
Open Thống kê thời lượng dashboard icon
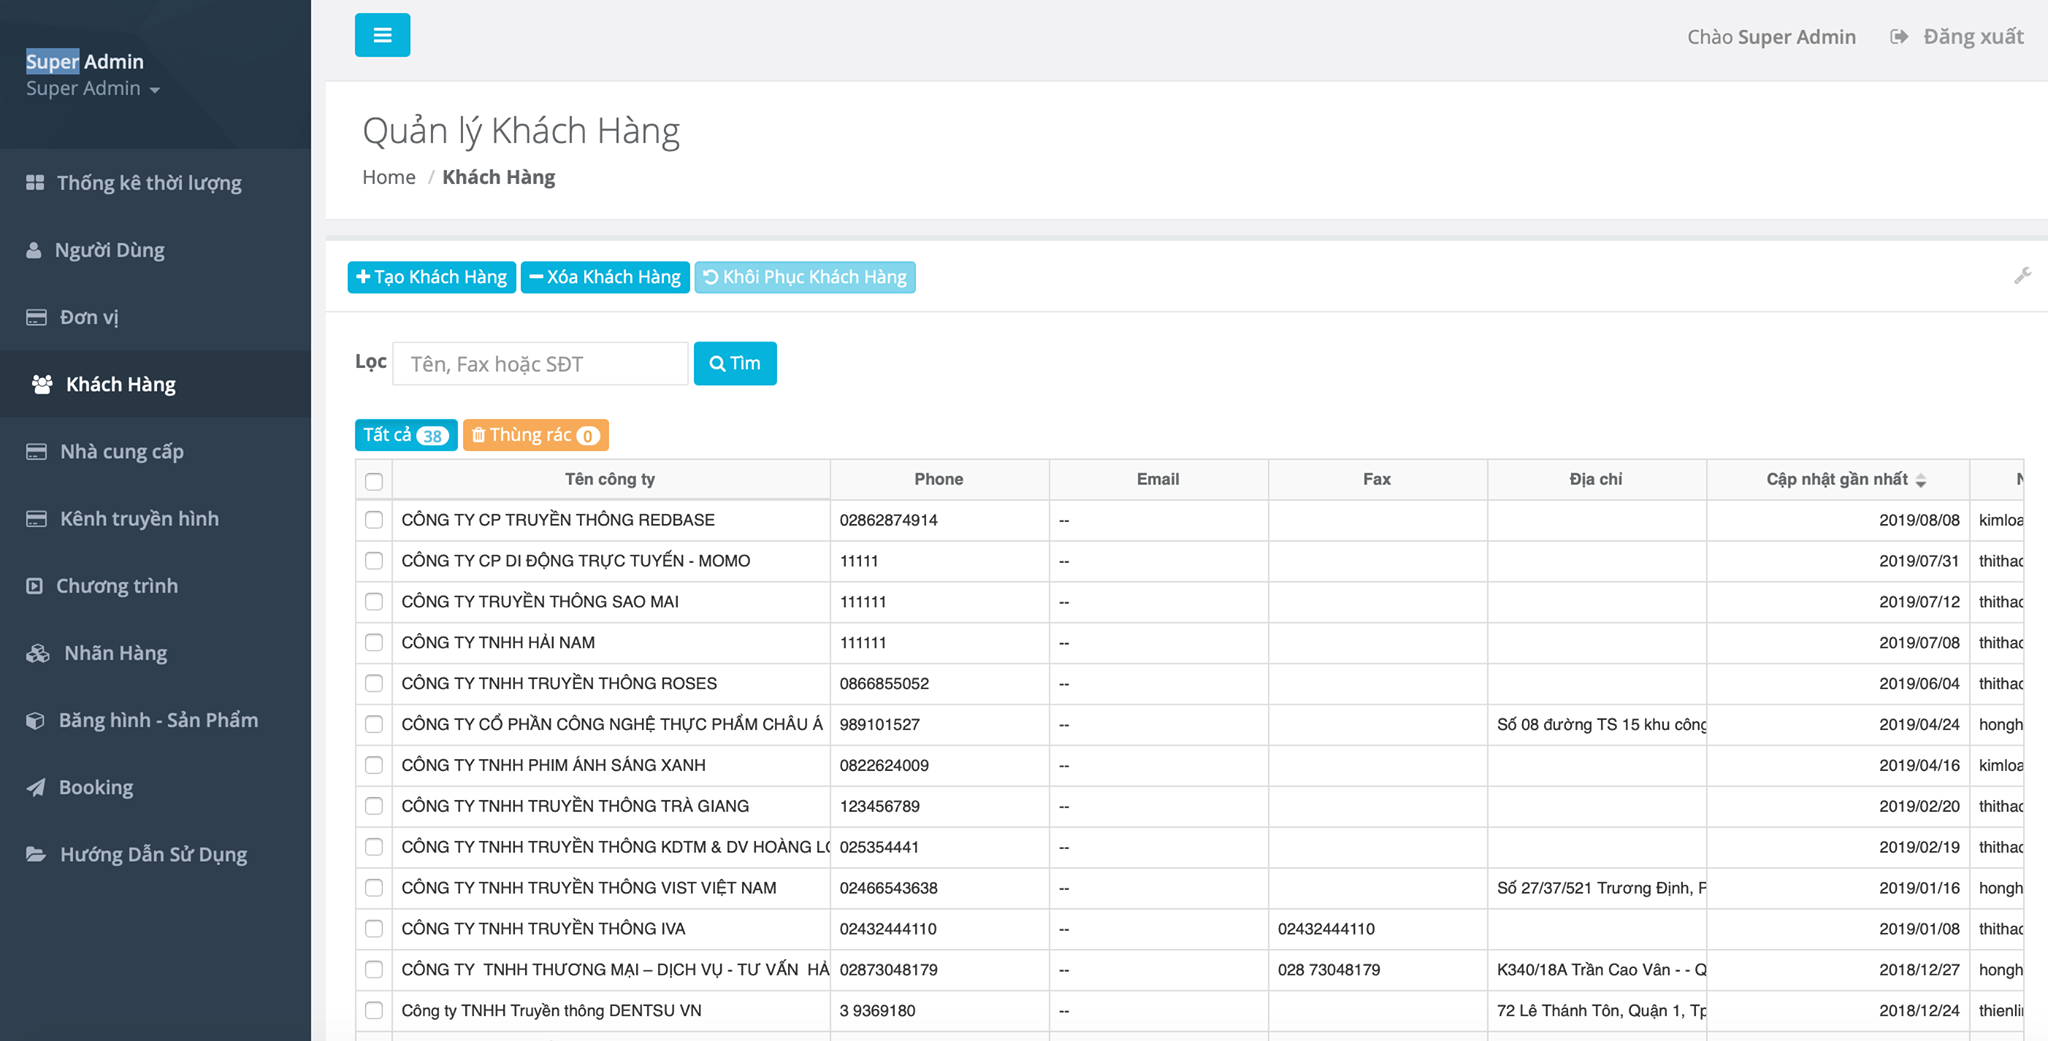tap(35, 183)
